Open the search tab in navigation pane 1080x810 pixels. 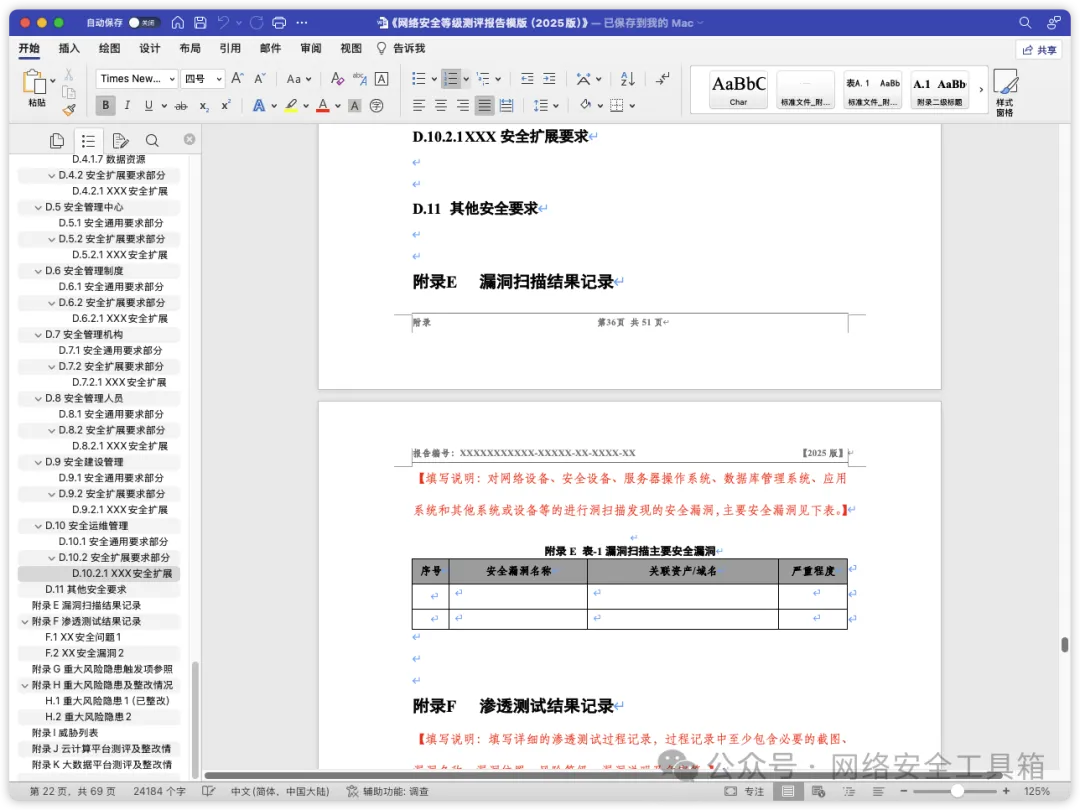click(152, 141)
